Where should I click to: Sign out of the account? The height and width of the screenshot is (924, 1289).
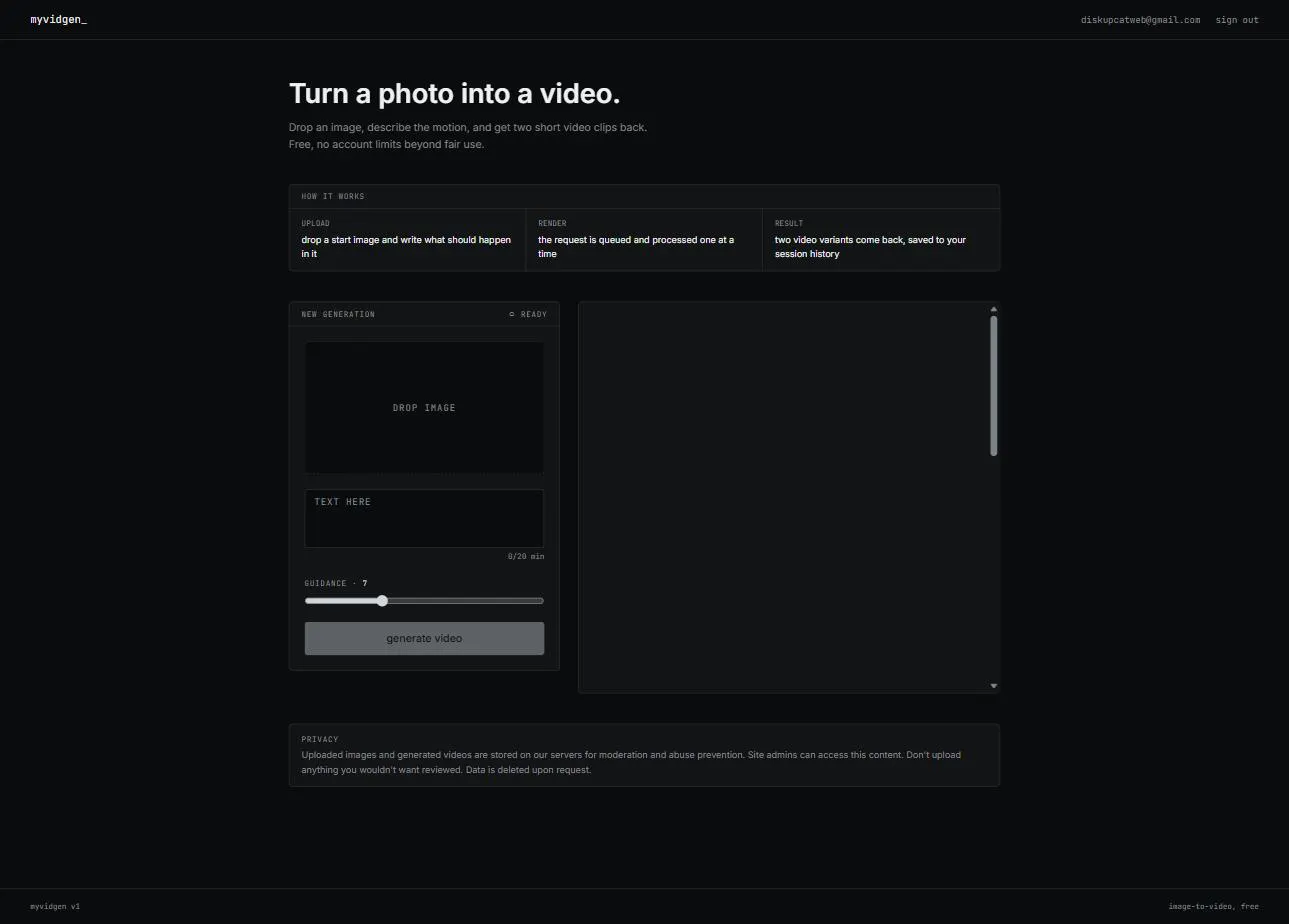[1237, 20]
